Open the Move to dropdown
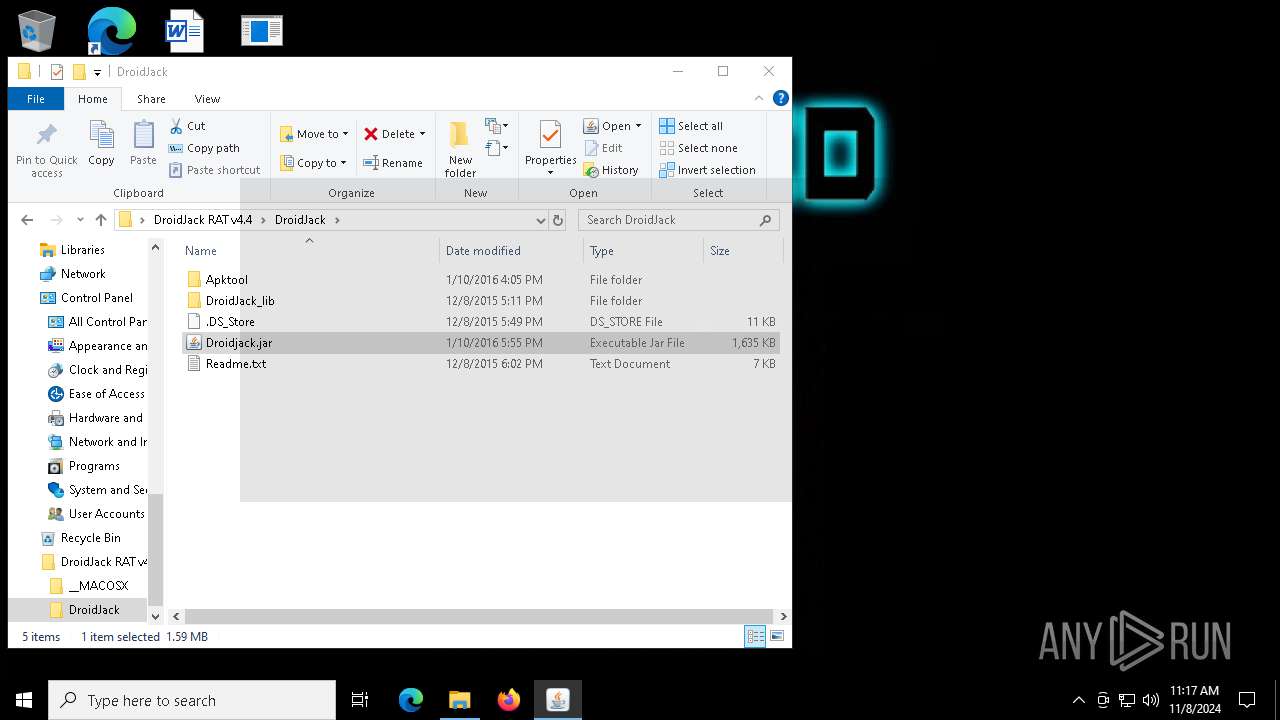Screen dimensions: 1280x720 tap(314, 134)
